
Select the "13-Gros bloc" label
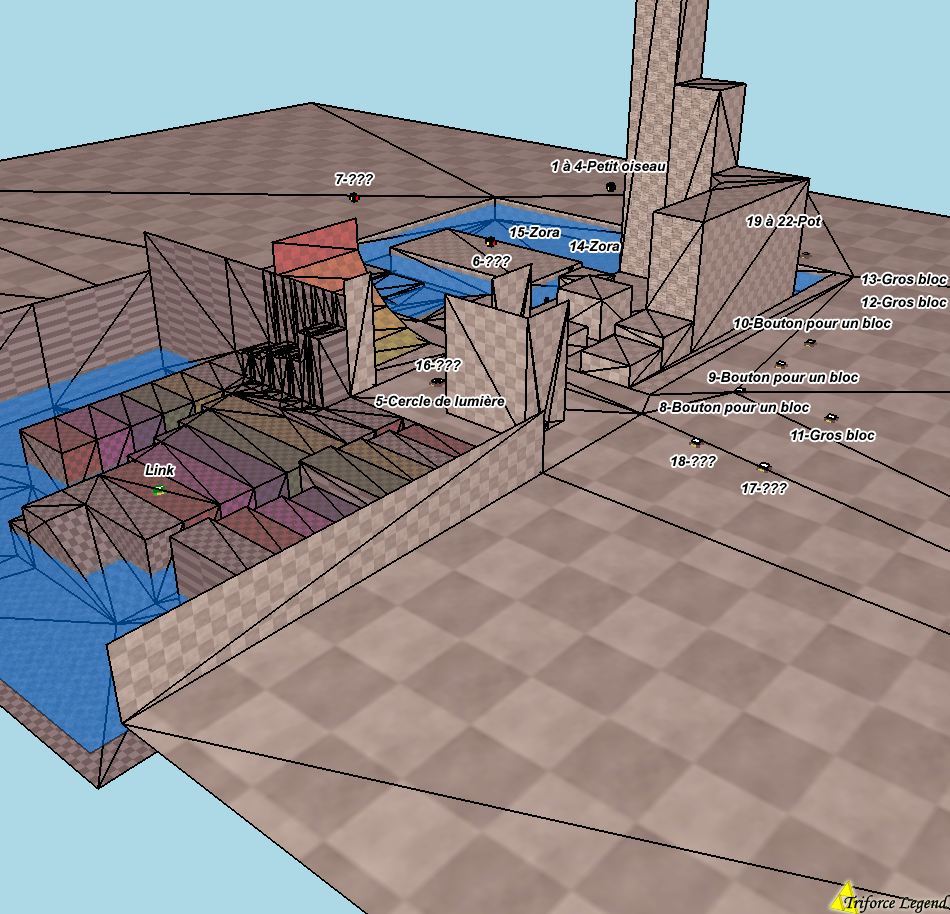tap(904, 279)
